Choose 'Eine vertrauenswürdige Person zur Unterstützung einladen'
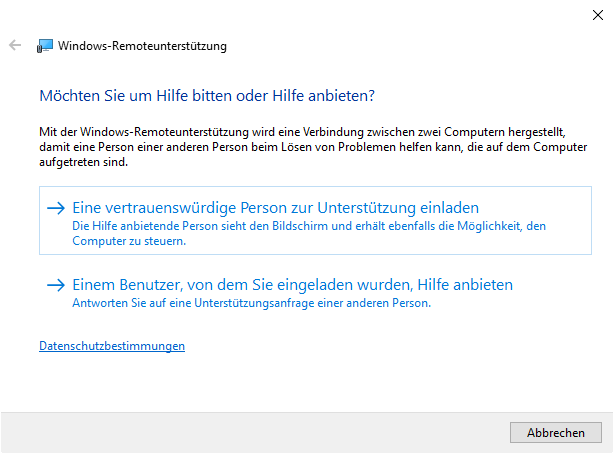The width and height of the screenshot is (614, 454). tap(276, 208)
